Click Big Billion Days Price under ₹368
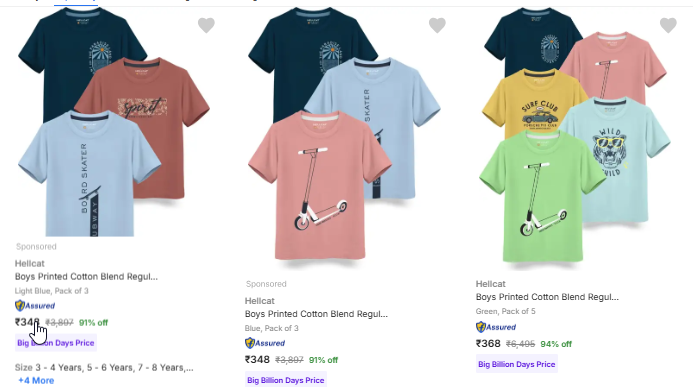This screenshot has height=387, width=693. click(x=517, y=364)
